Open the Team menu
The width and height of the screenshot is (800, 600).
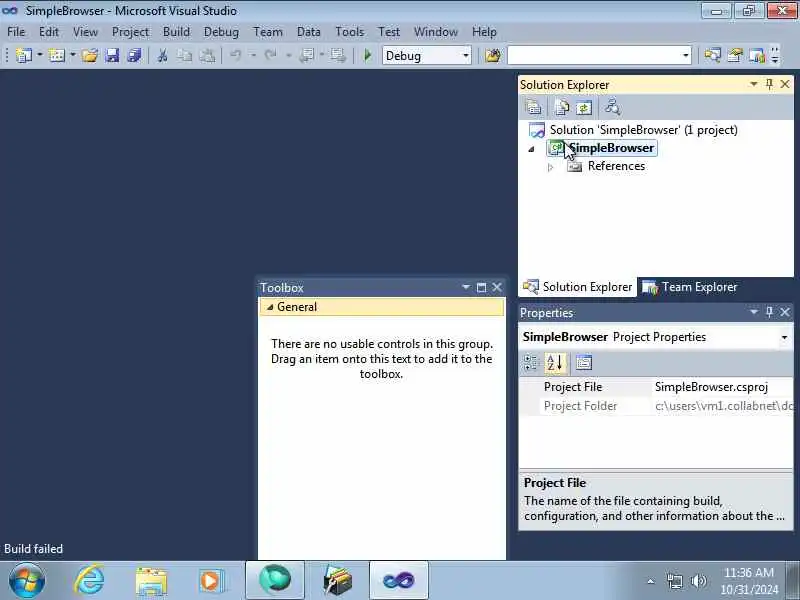pos(268,32)
